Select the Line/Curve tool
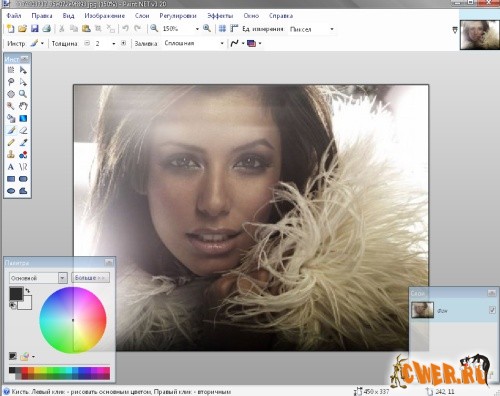Viewport: 500px width, 396px height. [23, 167]
